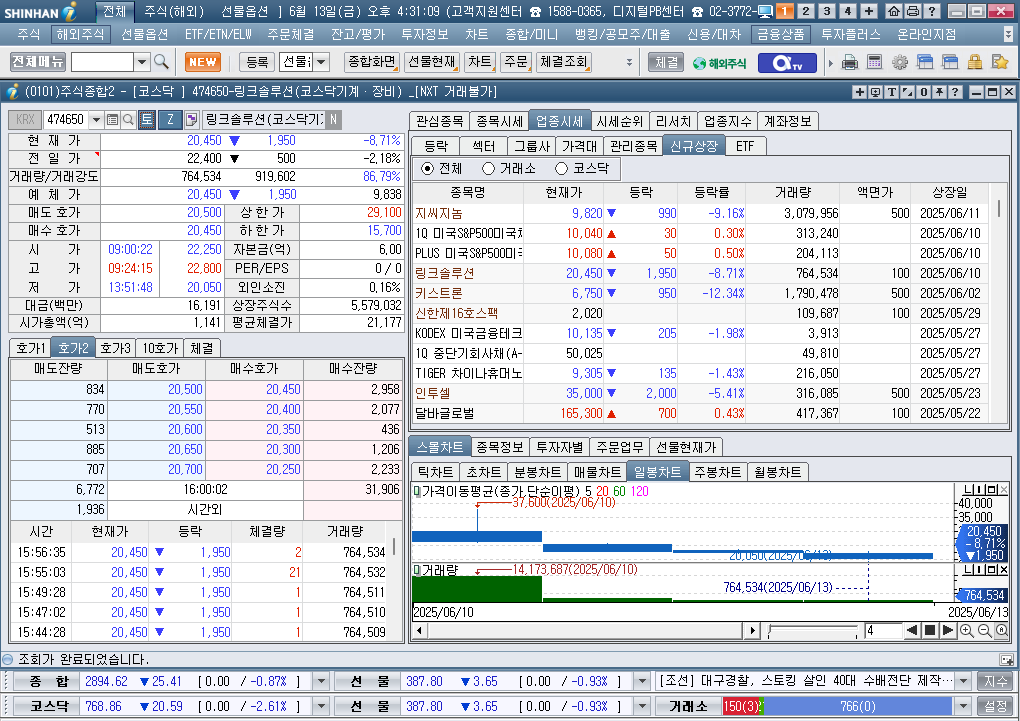Click chart scrollbar left arrow

pos(419,630)
